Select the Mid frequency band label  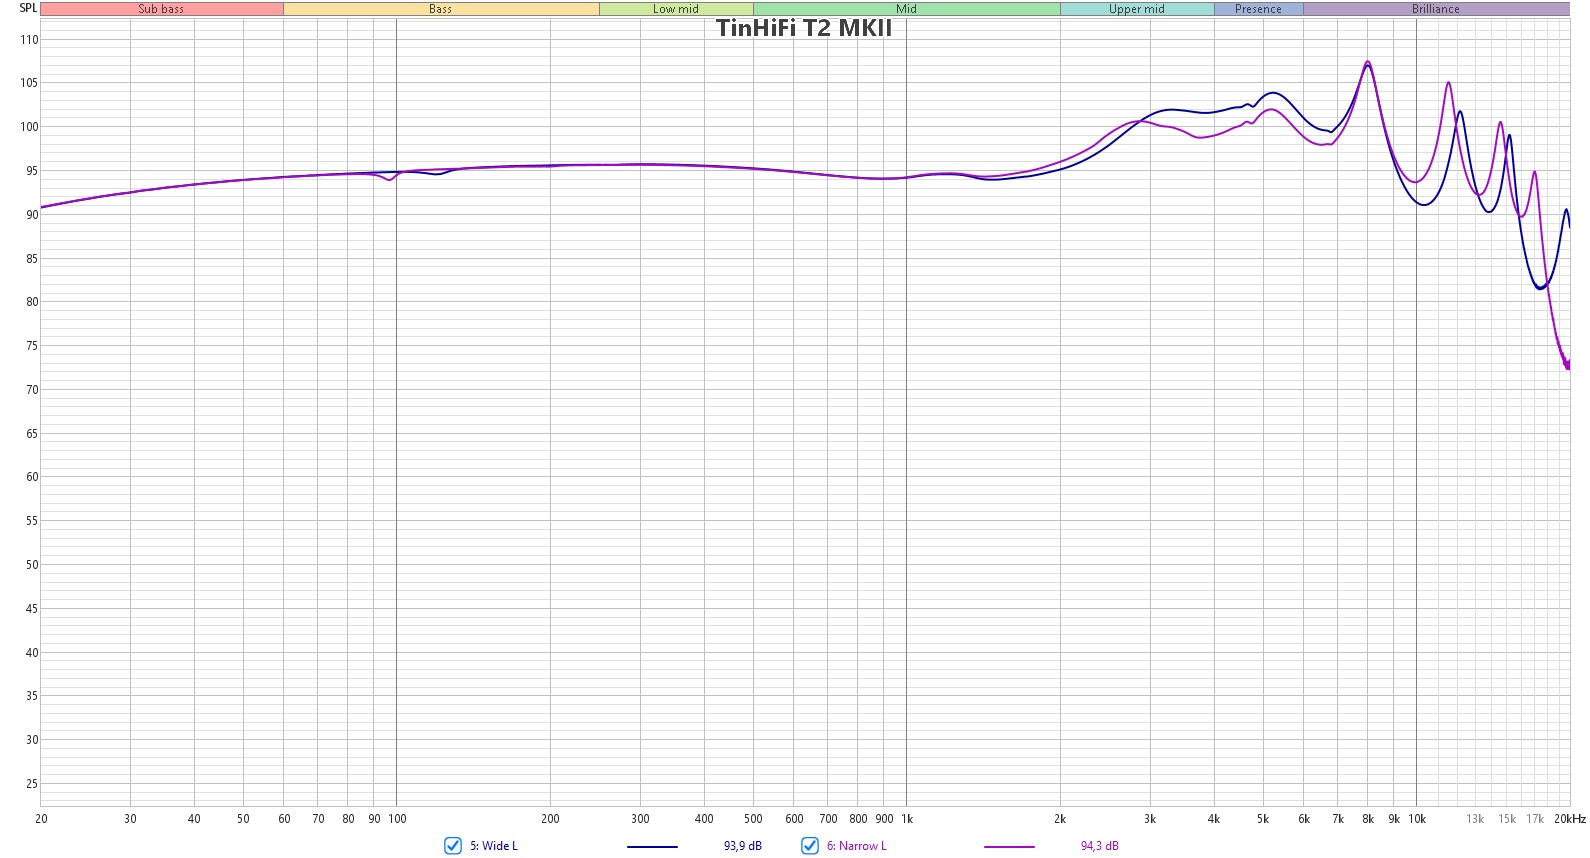(x=907, y=9)
